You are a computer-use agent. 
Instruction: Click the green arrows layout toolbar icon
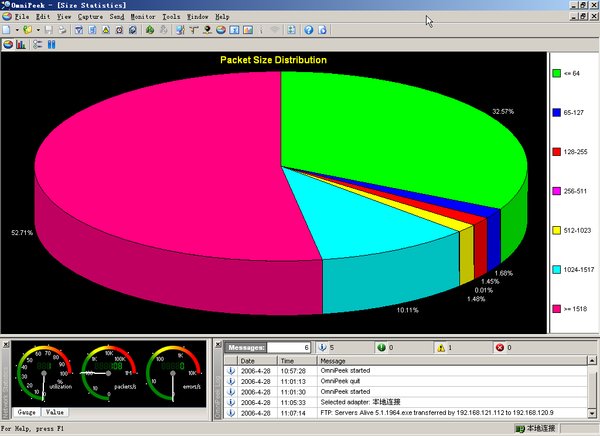point(292,30)
